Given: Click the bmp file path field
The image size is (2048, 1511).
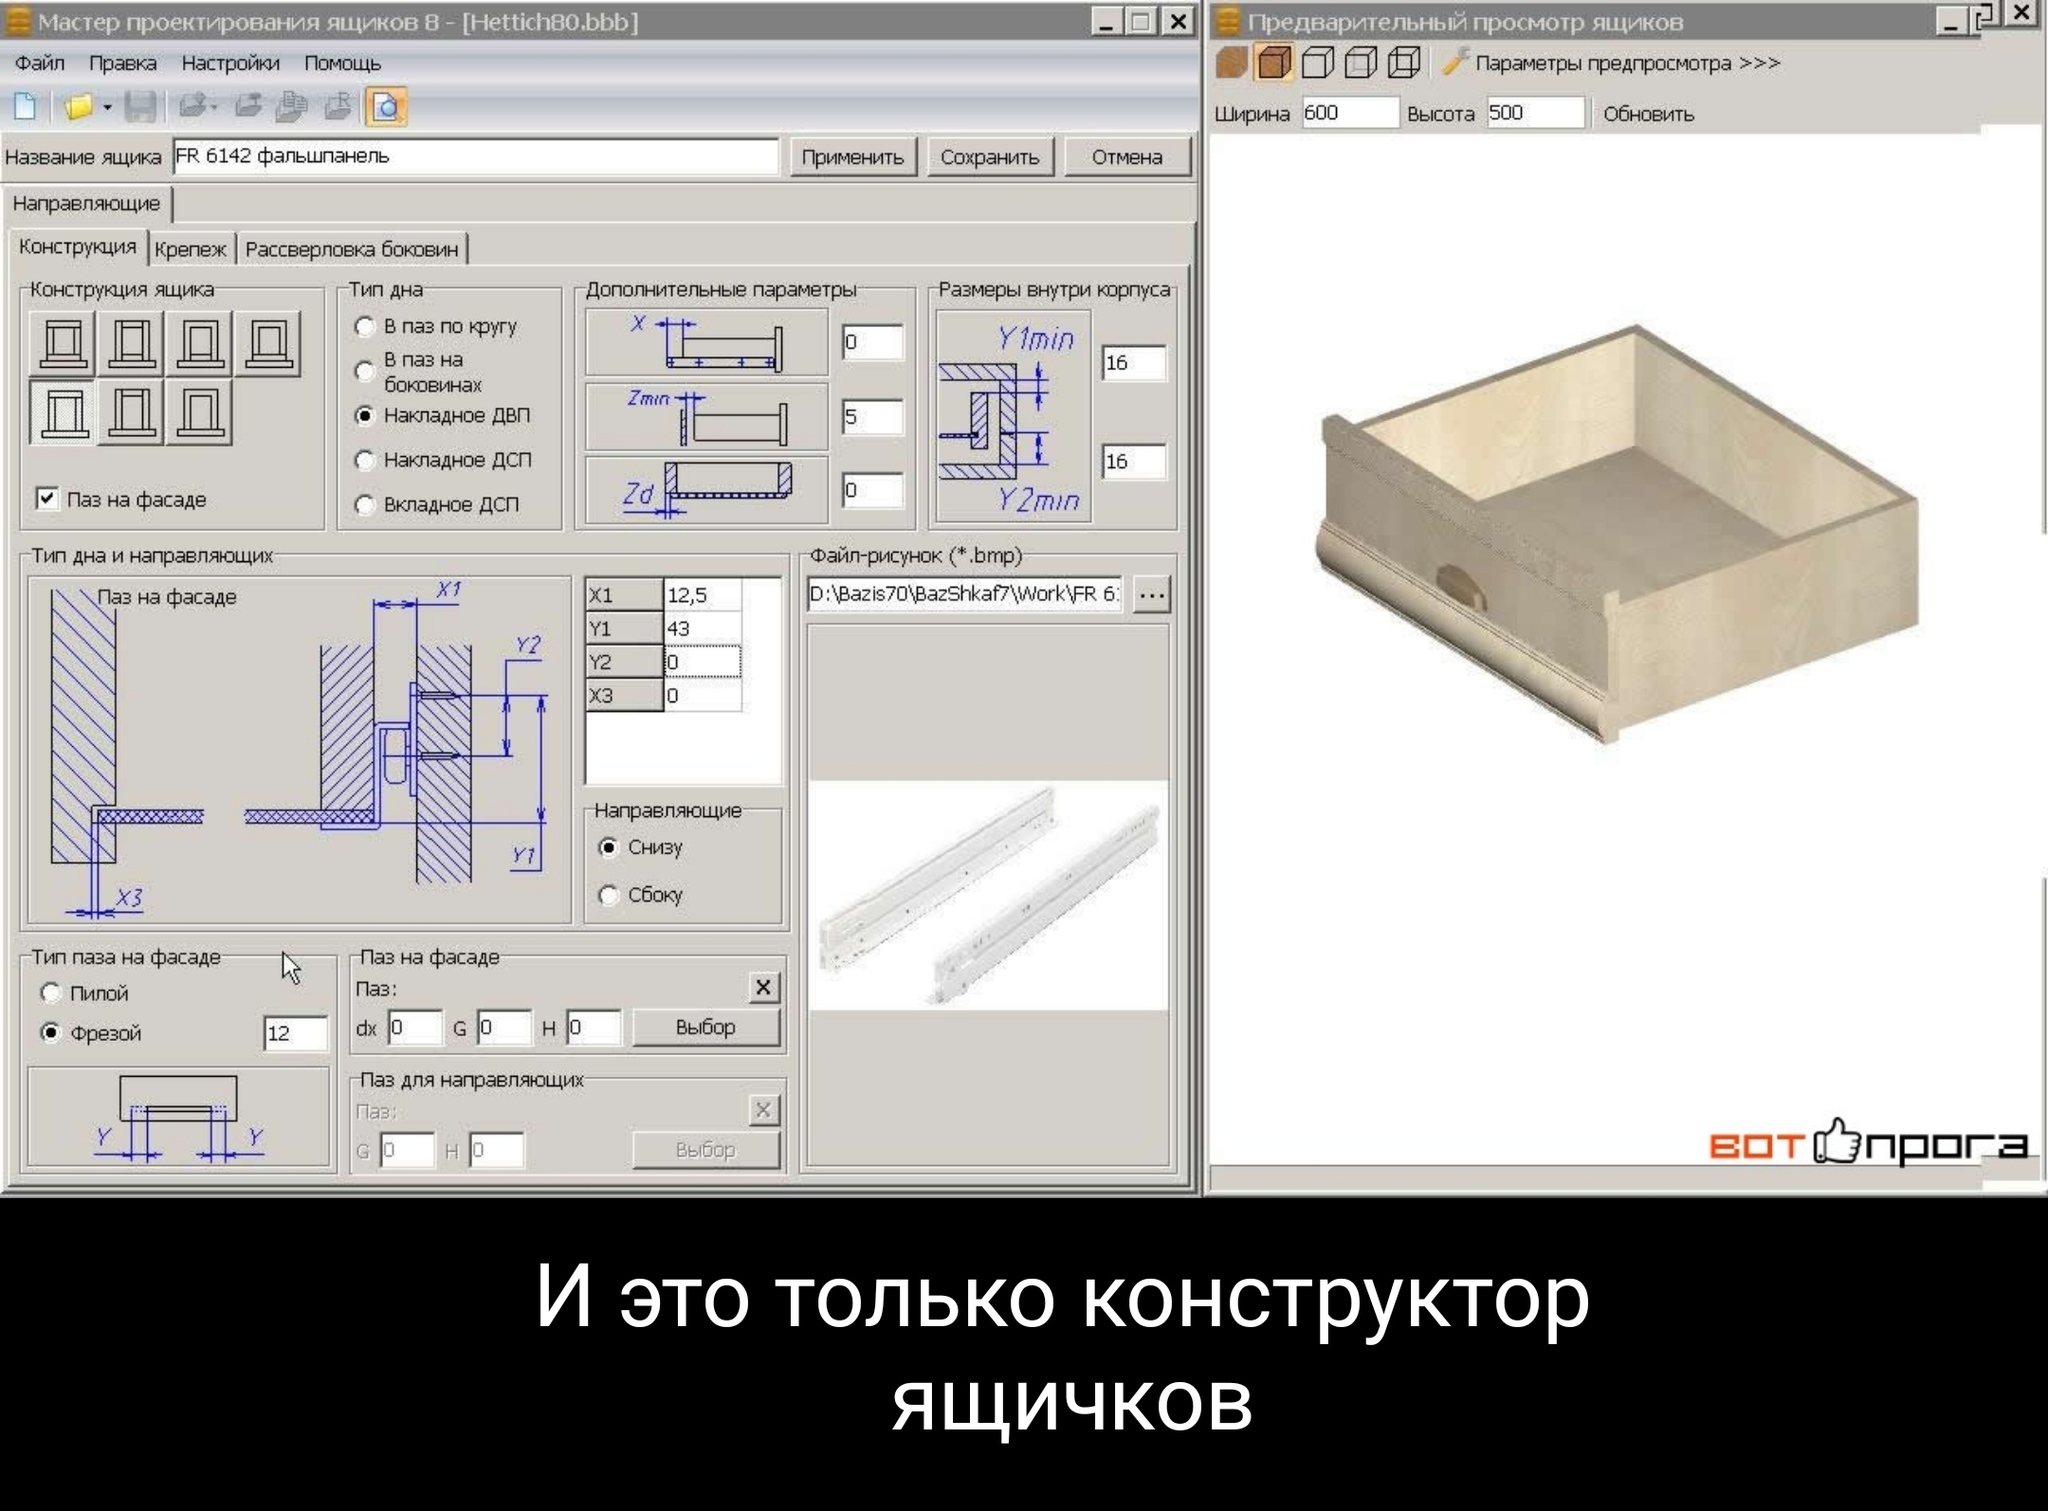Looking at the screenshot, I should pyautogui.click(x=965, y=594).
